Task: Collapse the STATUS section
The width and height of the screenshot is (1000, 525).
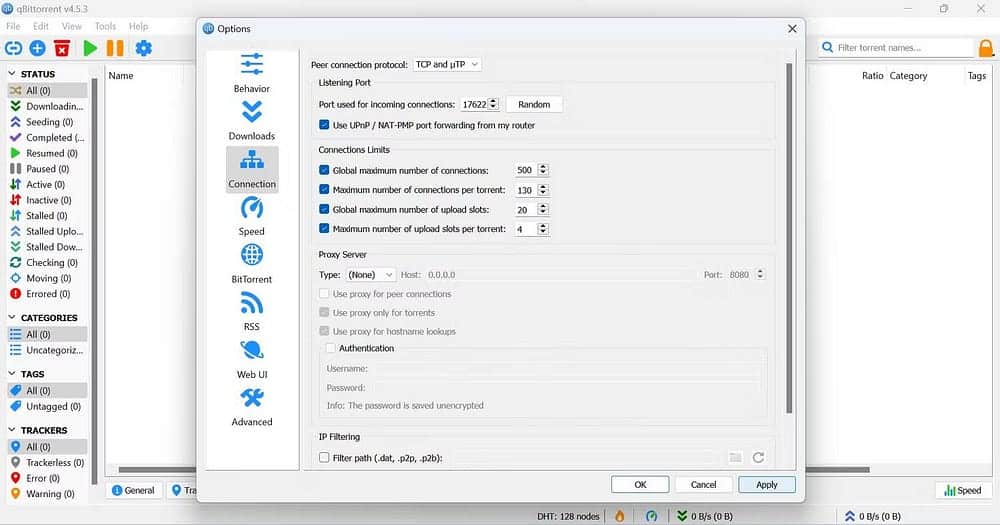Action: click(11, 74)
